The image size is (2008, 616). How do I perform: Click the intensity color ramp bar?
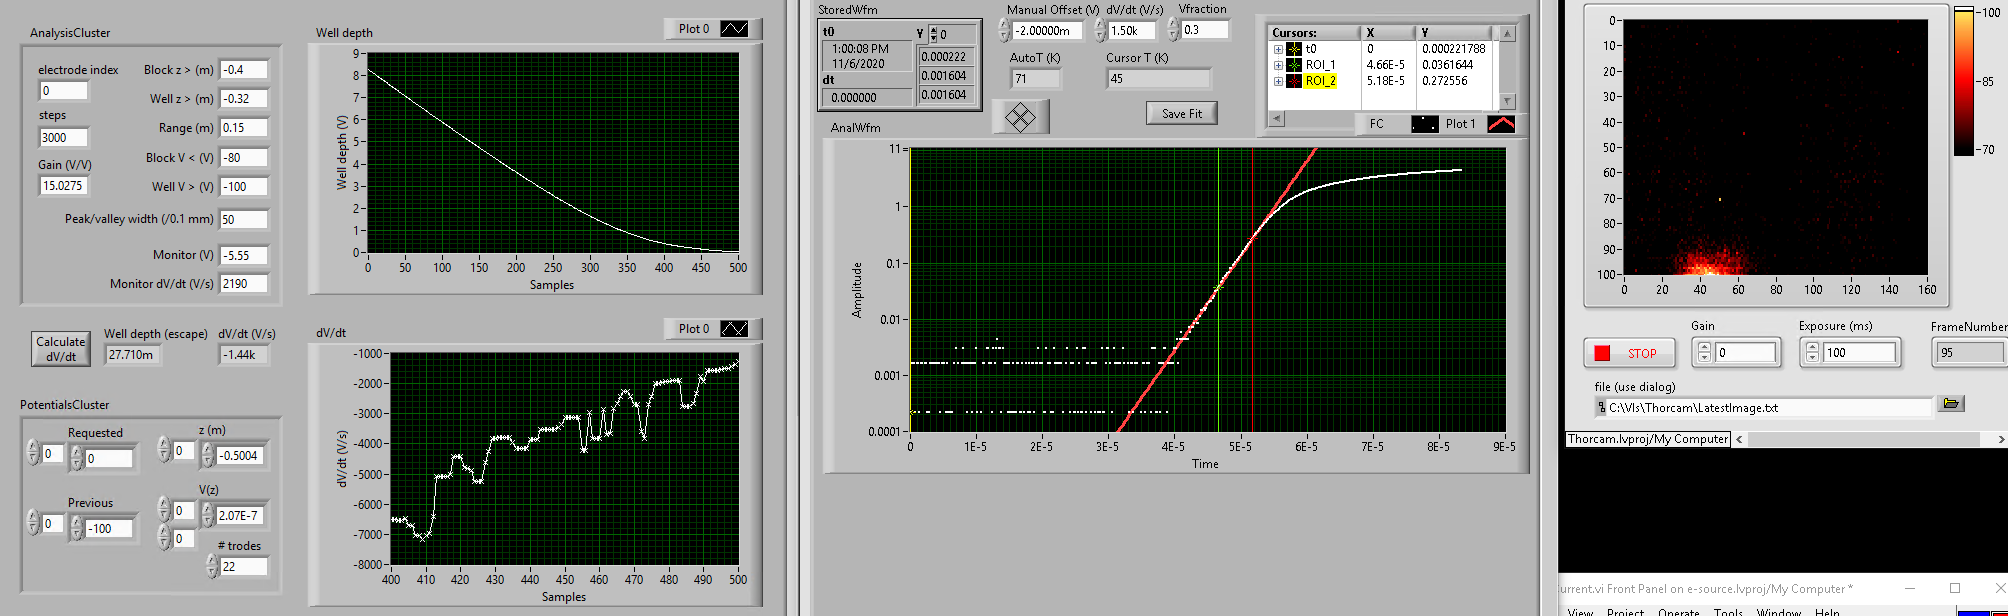point(1964,82)
